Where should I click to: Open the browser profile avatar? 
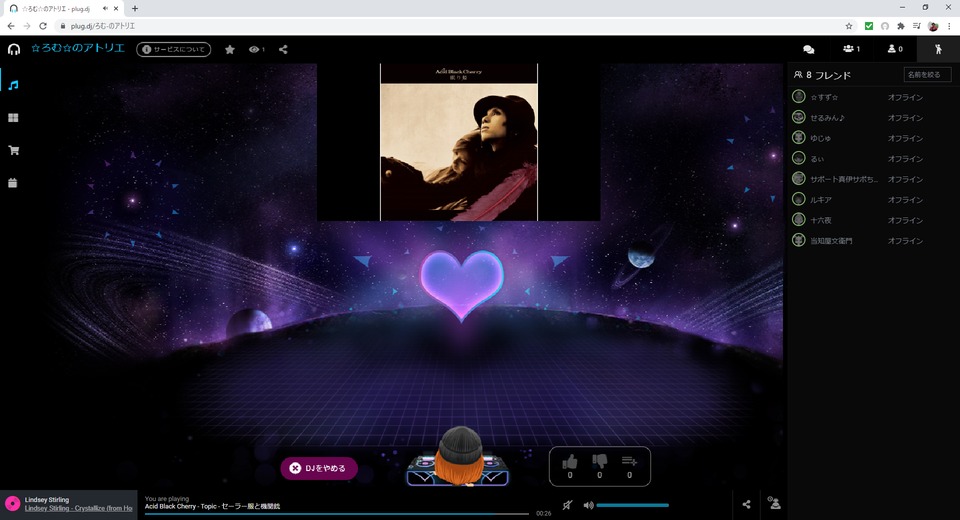pos(933,26)
